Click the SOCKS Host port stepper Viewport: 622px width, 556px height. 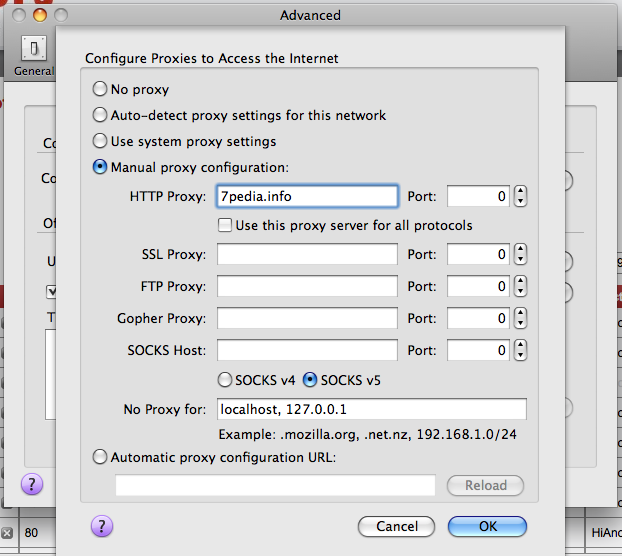click(520, 351)
